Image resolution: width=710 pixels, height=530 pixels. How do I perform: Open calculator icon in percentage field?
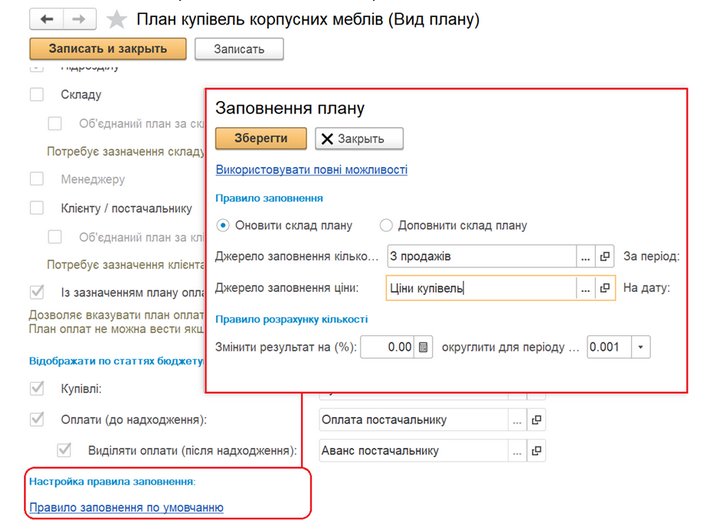click(x=424, y=347)
